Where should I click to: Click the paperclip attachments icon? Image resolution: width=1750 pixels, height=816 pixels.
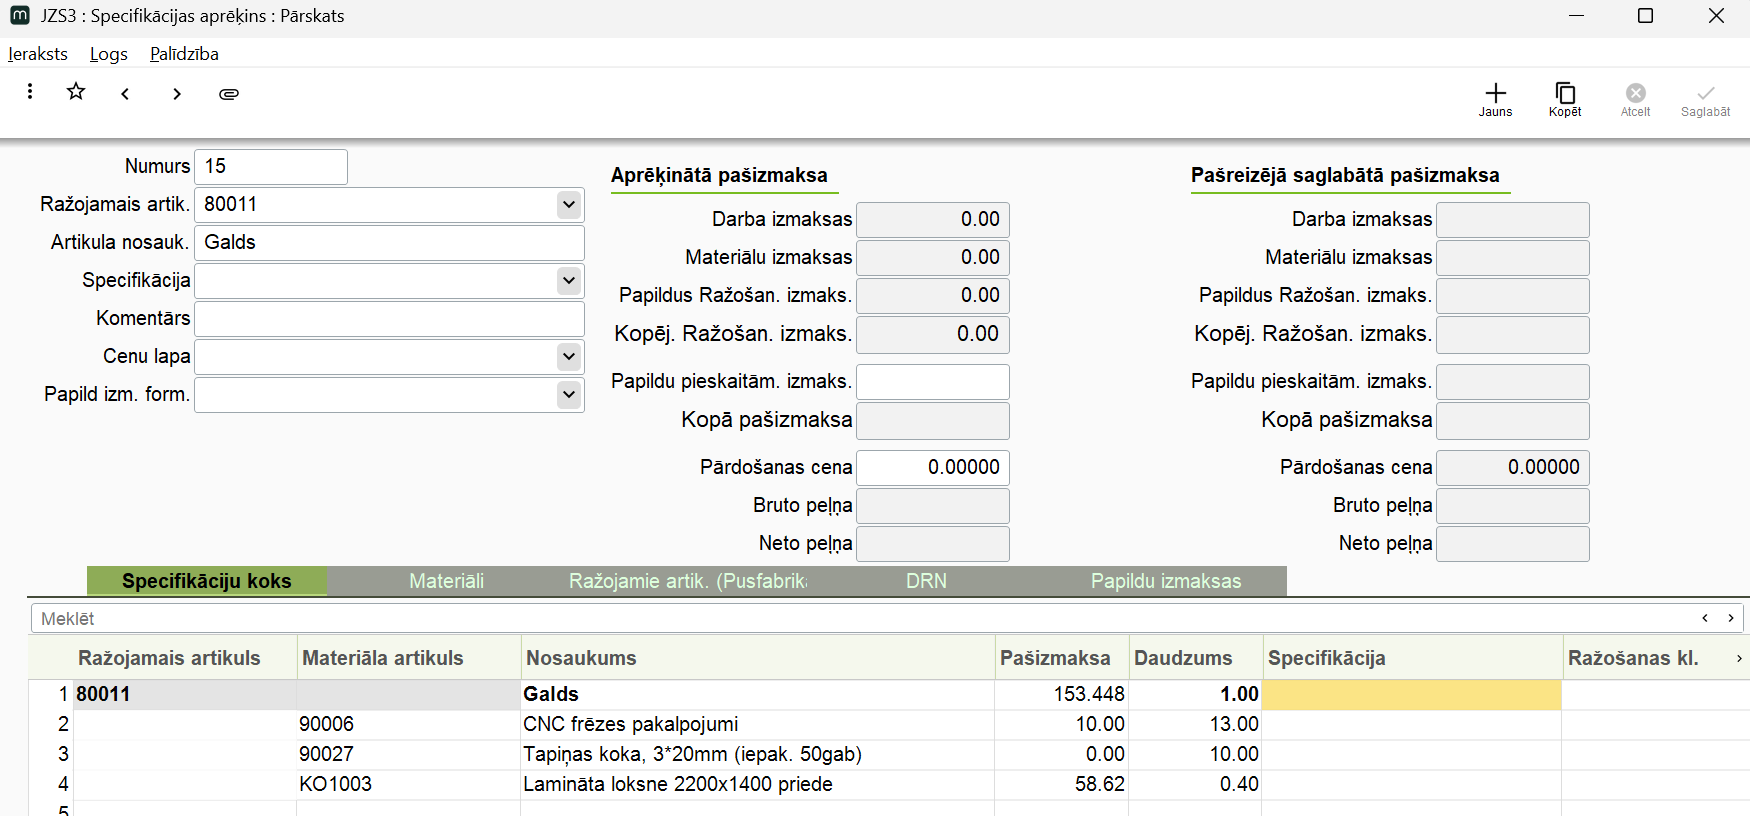click(229, 94)
